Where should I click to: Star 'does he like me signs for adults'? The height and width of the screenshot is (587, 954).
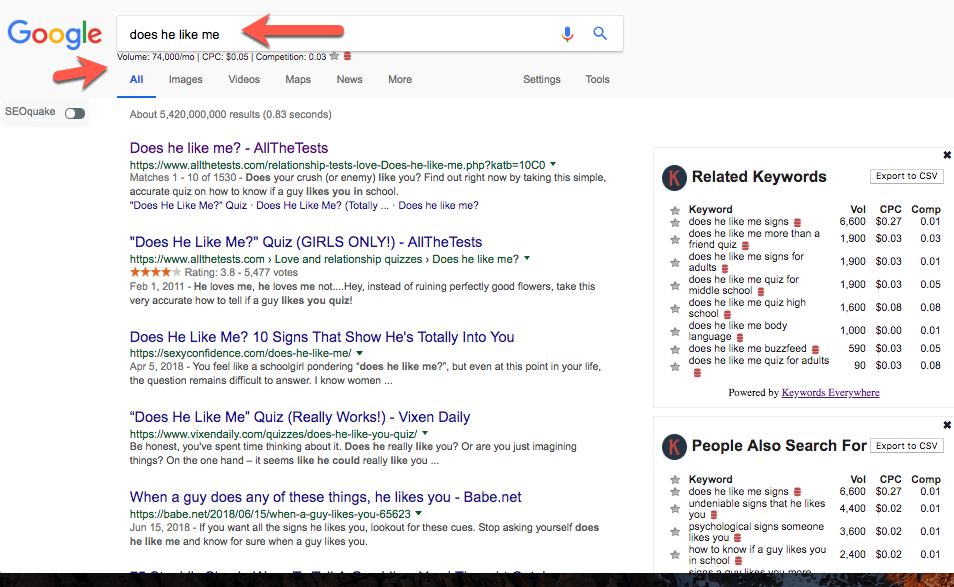675,263
